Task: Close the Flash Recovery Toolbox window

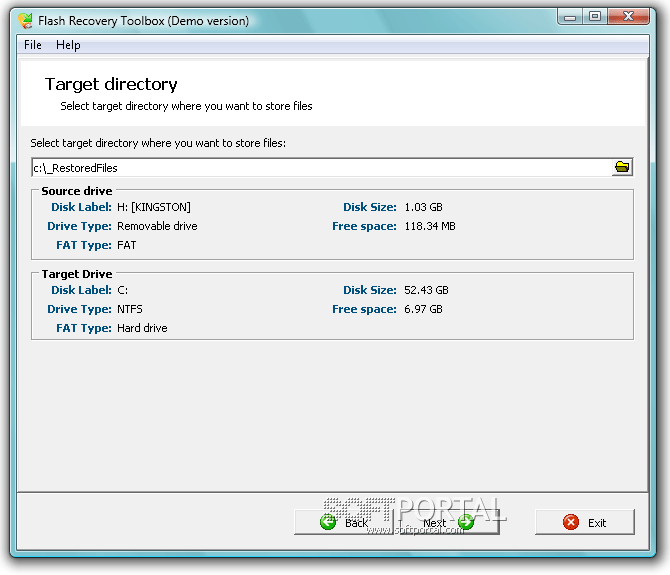Action: coord(628,17)
